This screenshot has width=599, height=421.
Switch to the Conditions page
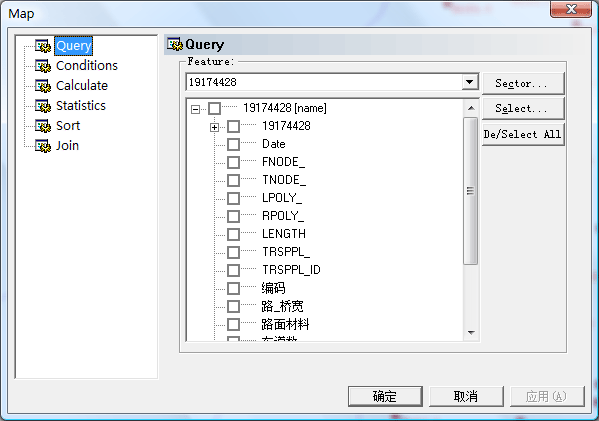[x=87, y=66]
